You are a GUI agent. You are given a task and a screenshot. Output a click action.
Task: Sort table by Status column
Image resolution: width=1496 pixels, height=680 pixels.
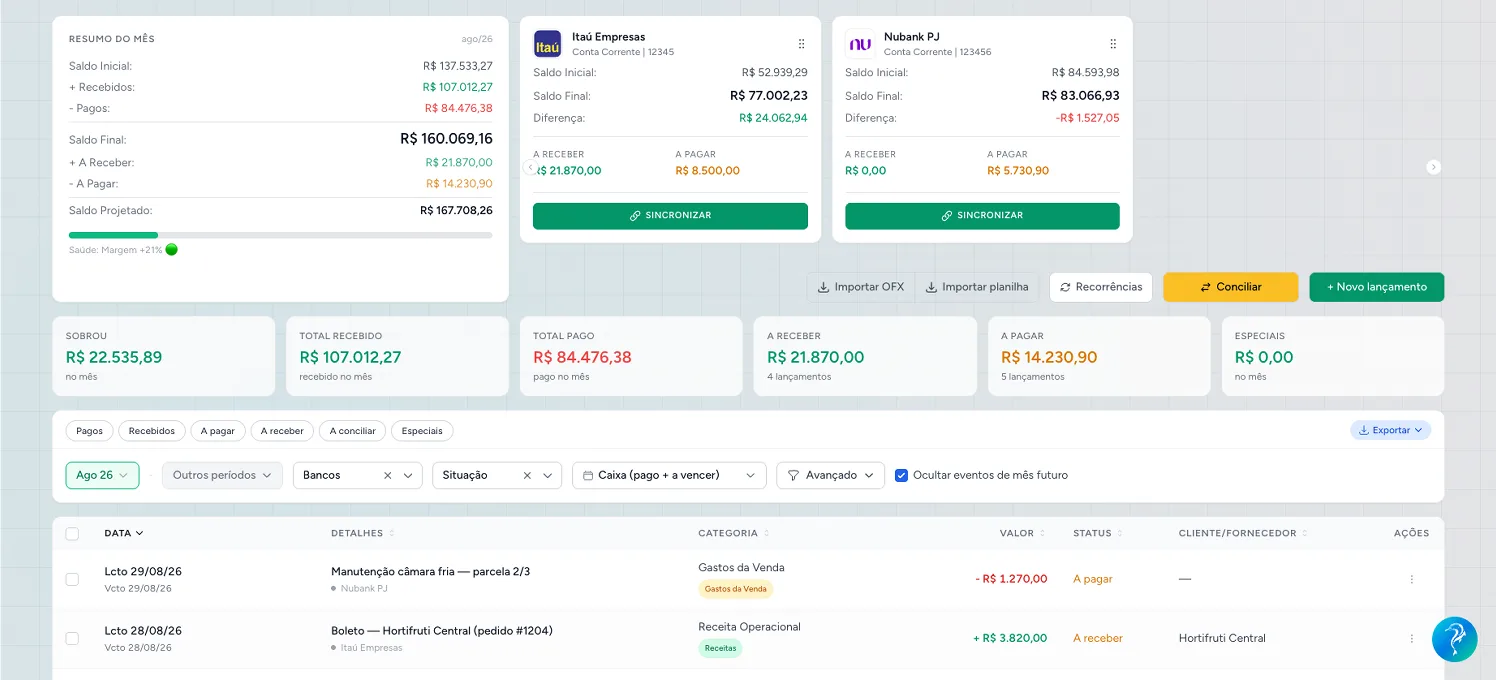pos(1098,533)
